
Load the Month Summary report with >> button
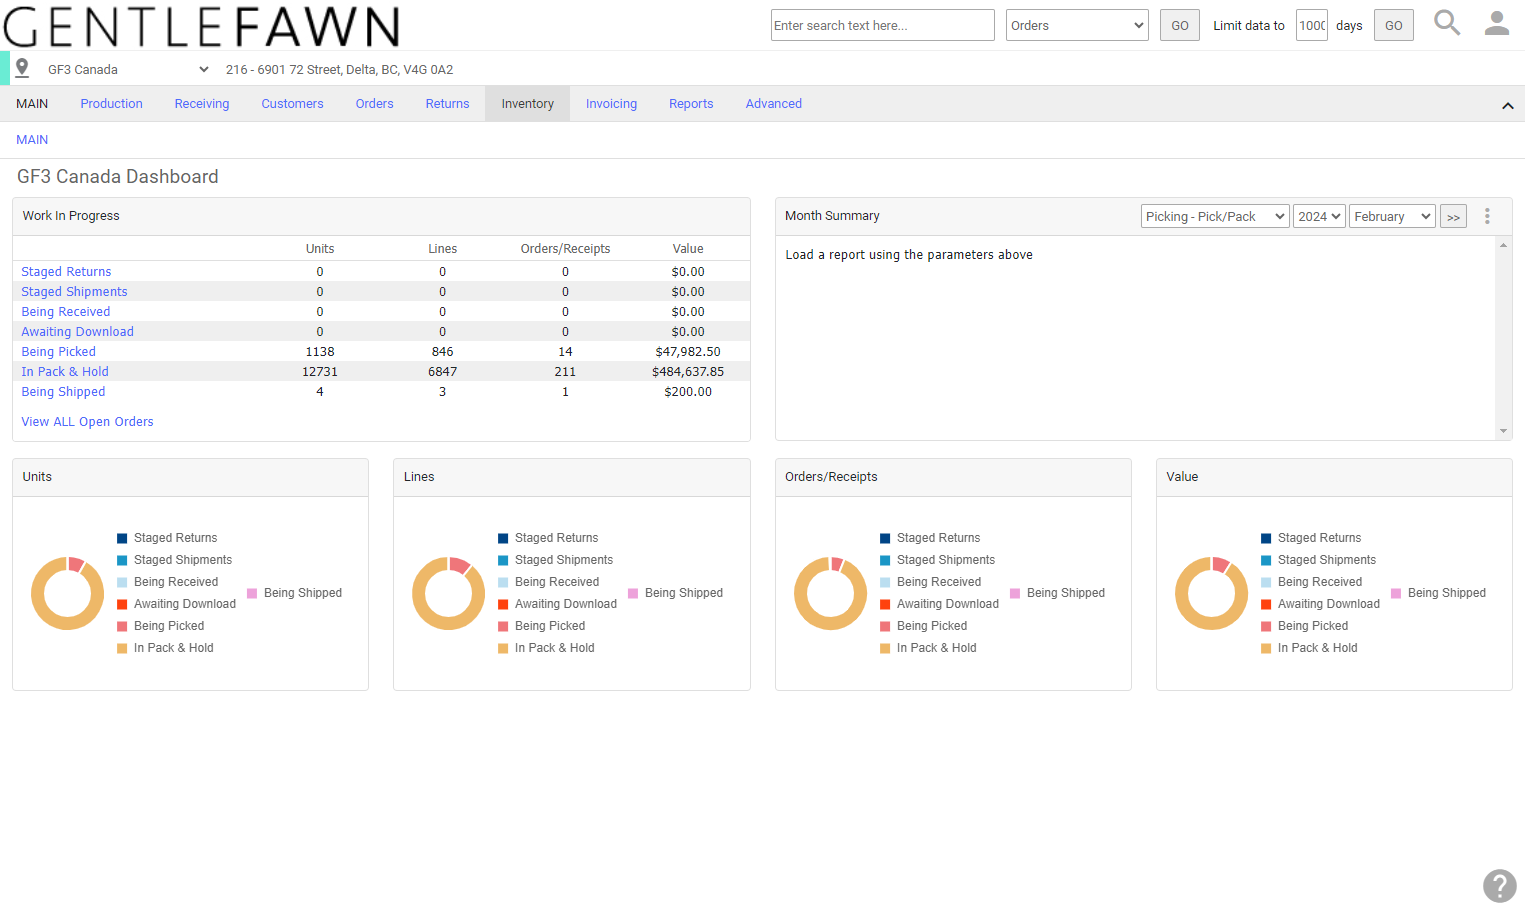pyautogui.click(x=1453, y=217)
